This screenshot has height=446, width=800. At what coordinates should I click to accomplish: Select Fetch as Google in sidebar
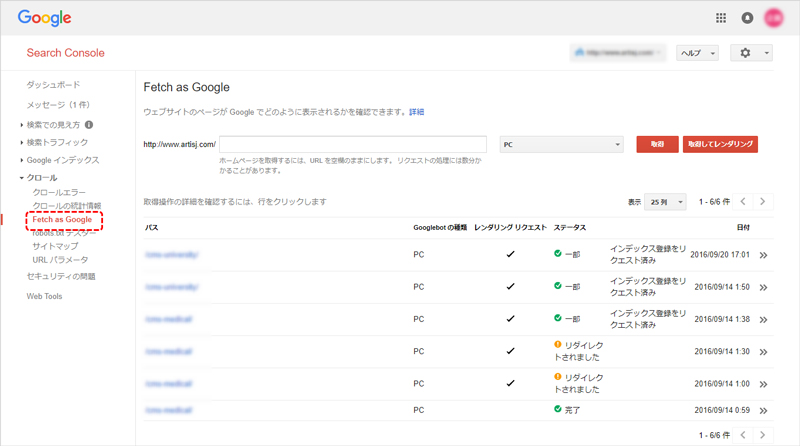point(62,219)
